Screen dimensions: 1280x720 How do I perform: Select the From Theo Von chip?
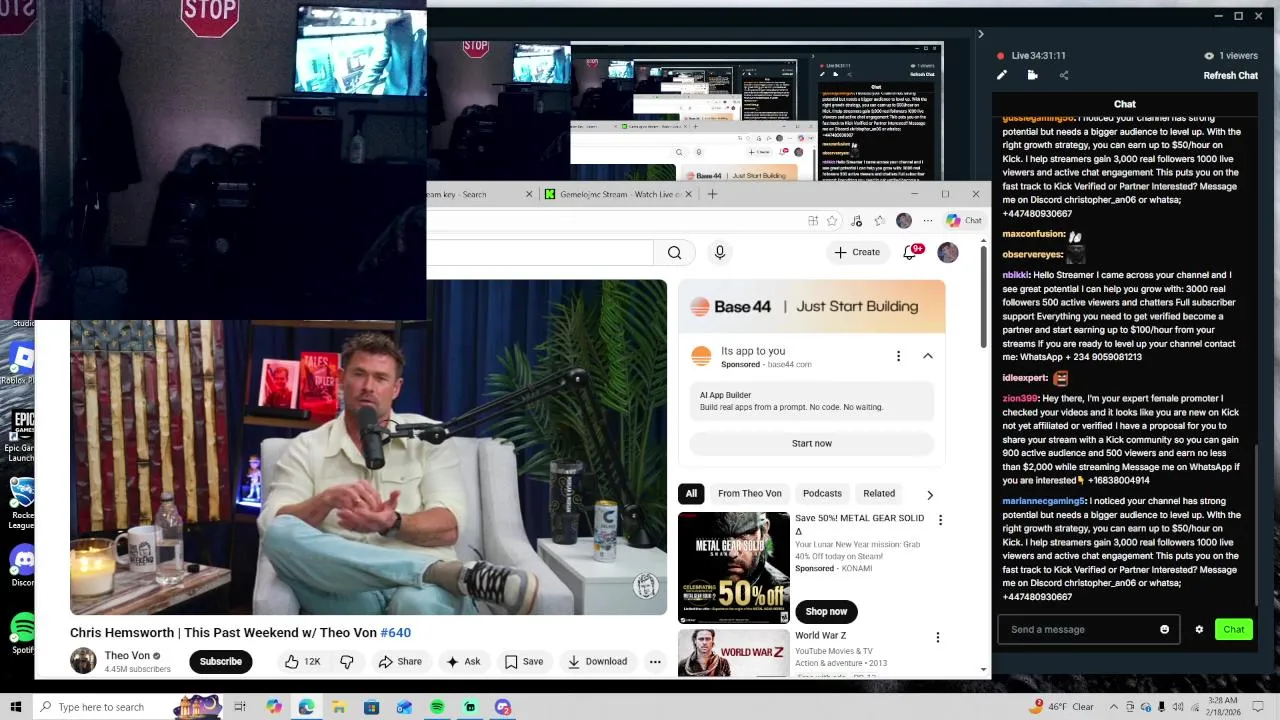pos(750,493)
